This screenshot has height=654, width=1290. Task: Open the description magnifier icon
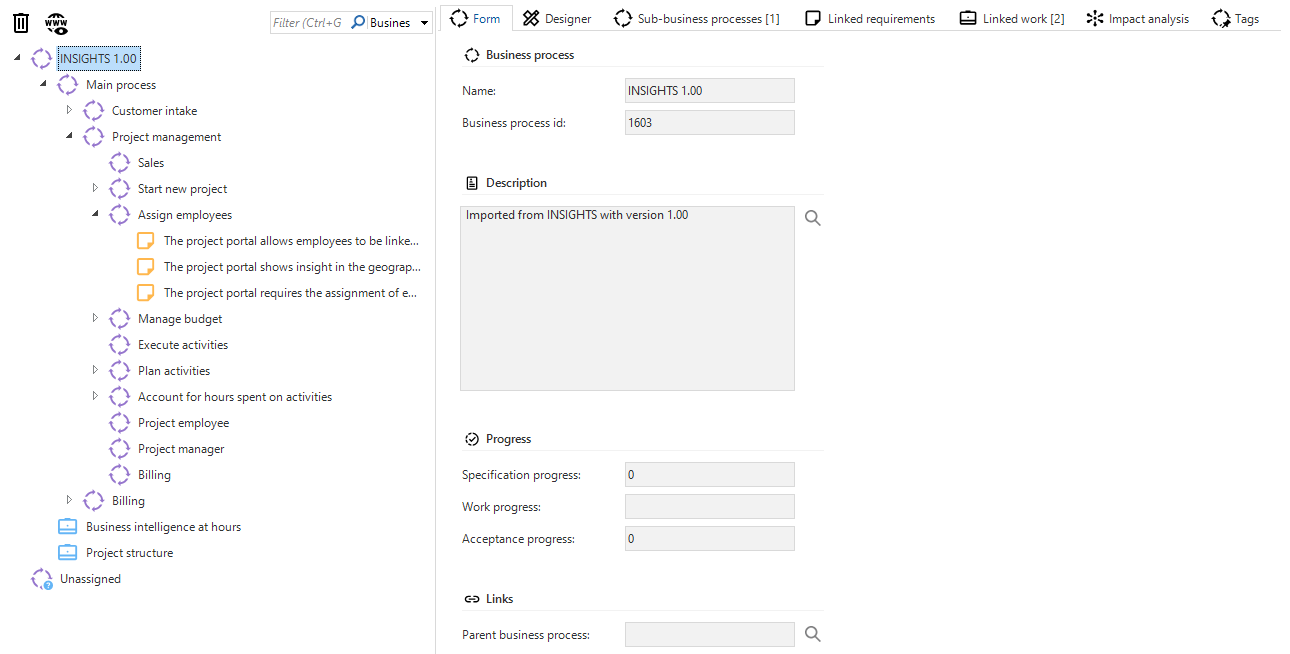click(x=812, y=218)
